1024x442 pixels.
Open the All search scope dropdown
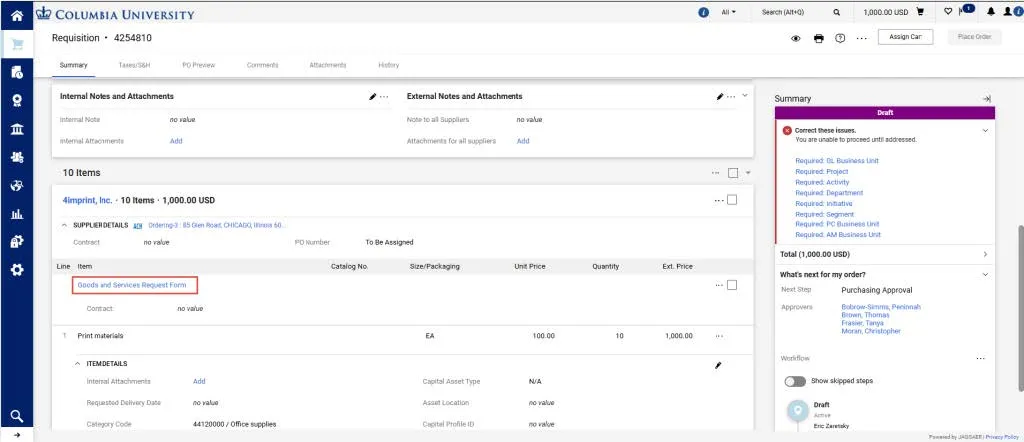click(728, 12)
